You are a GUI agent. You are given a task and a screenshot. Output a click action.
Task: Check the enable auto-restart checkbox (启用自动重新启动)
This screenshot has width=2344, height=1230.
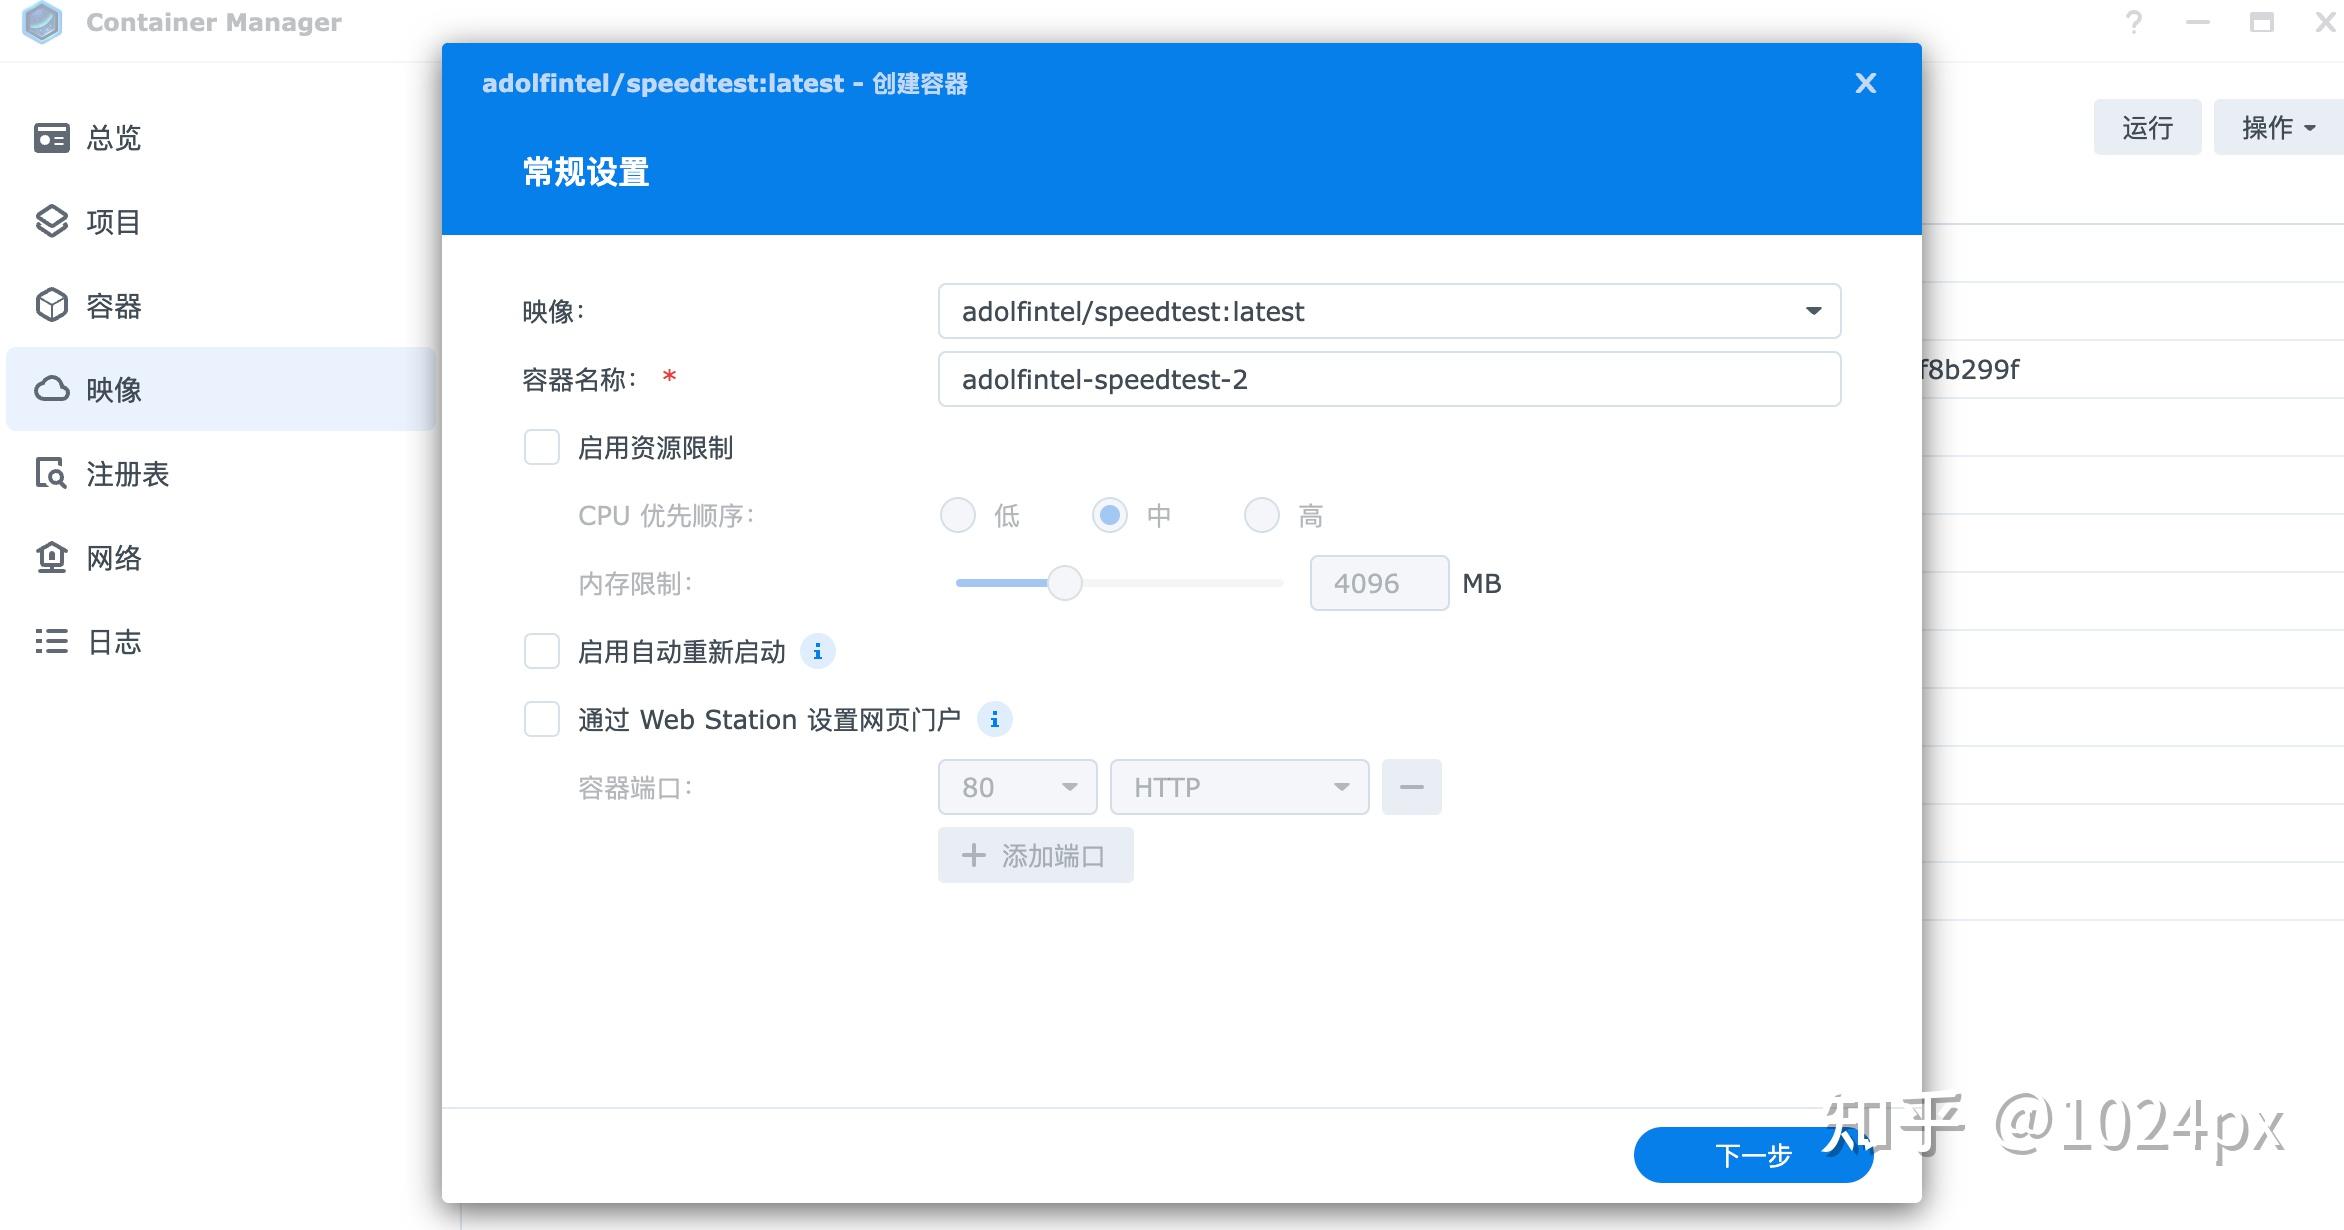coord(542,652)
